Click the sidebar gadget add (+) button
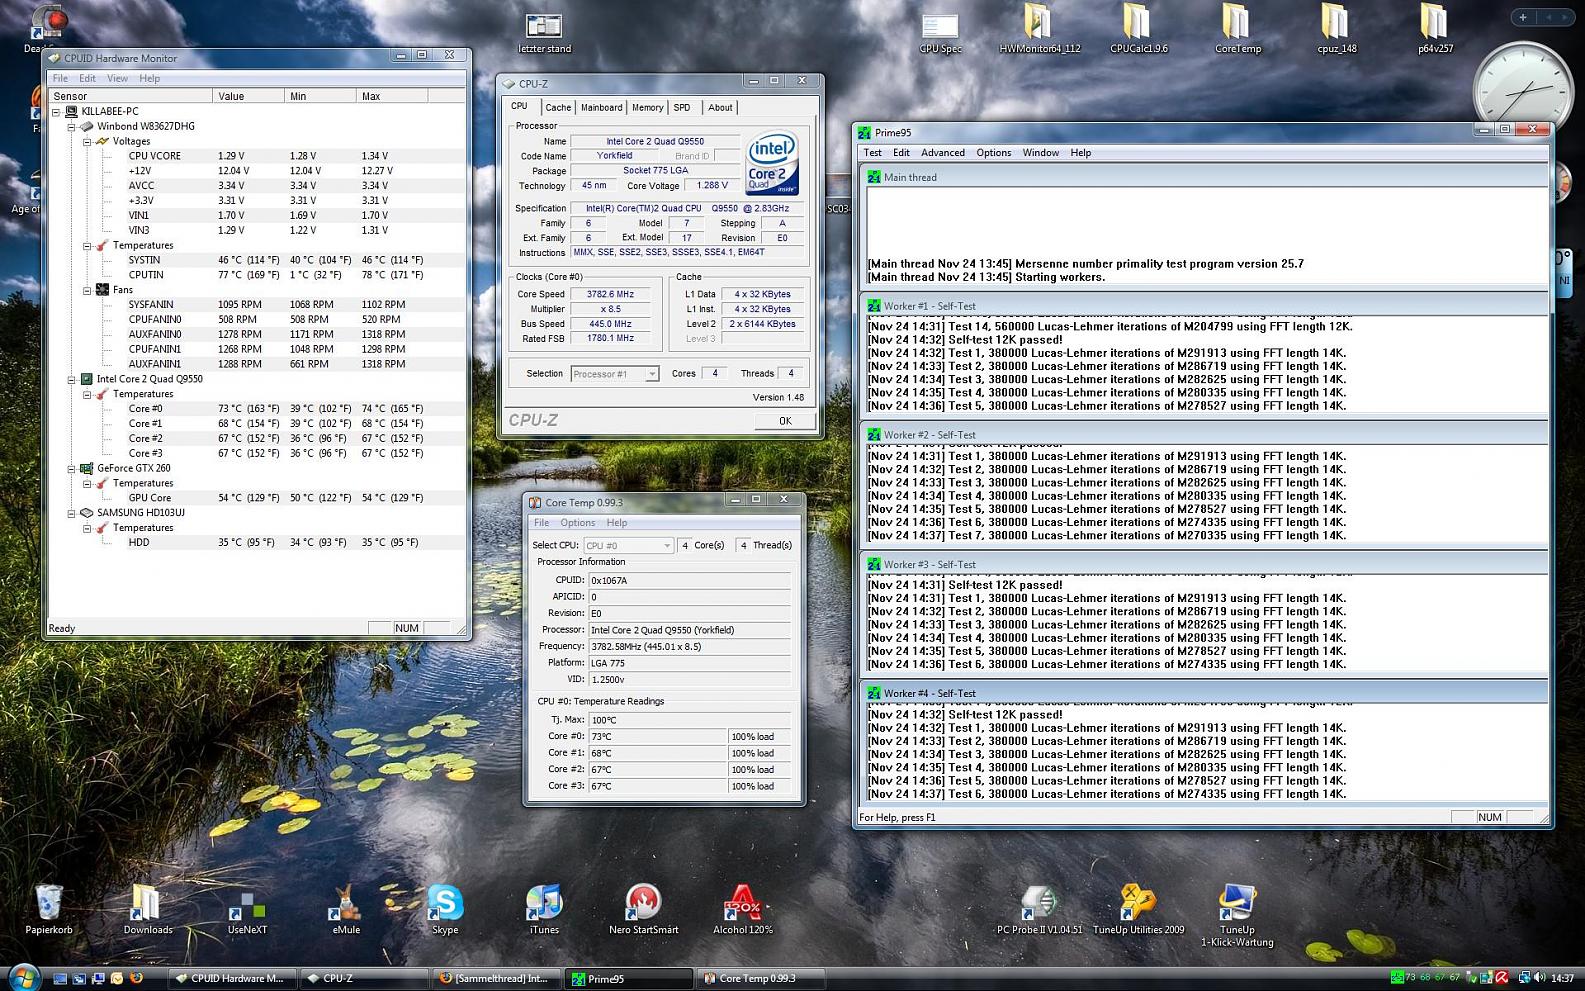 [x=1523, y=17]
